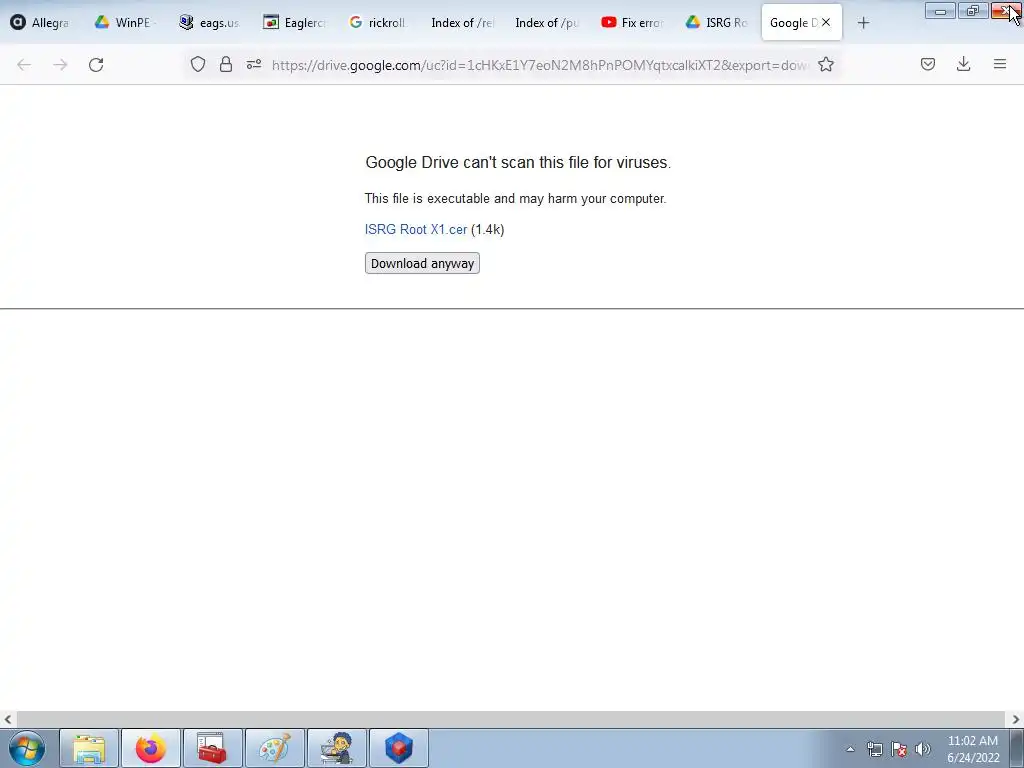
Task: Open the tracking protection shield icon
Action: pos(198,64)
